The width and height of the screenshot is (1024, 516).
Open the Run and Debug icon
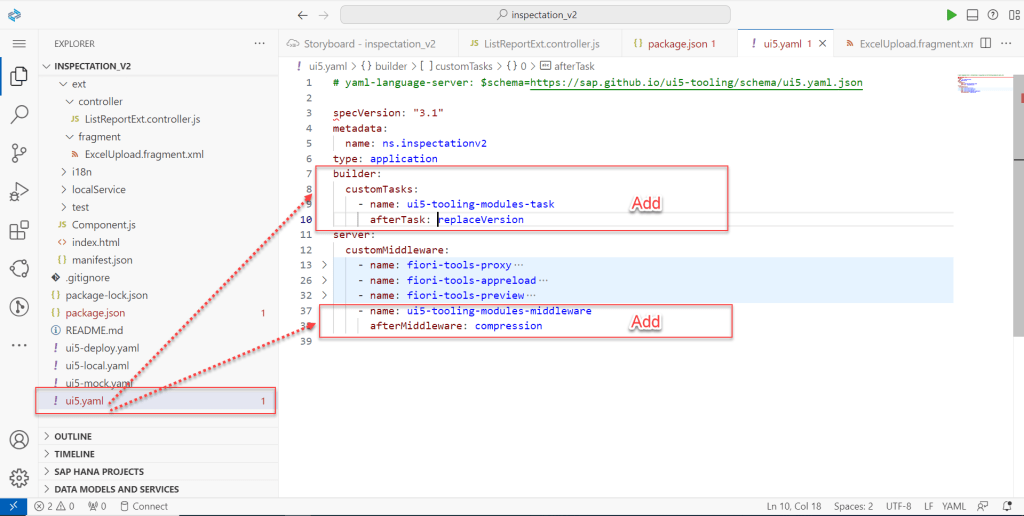[x=18, y=192]
